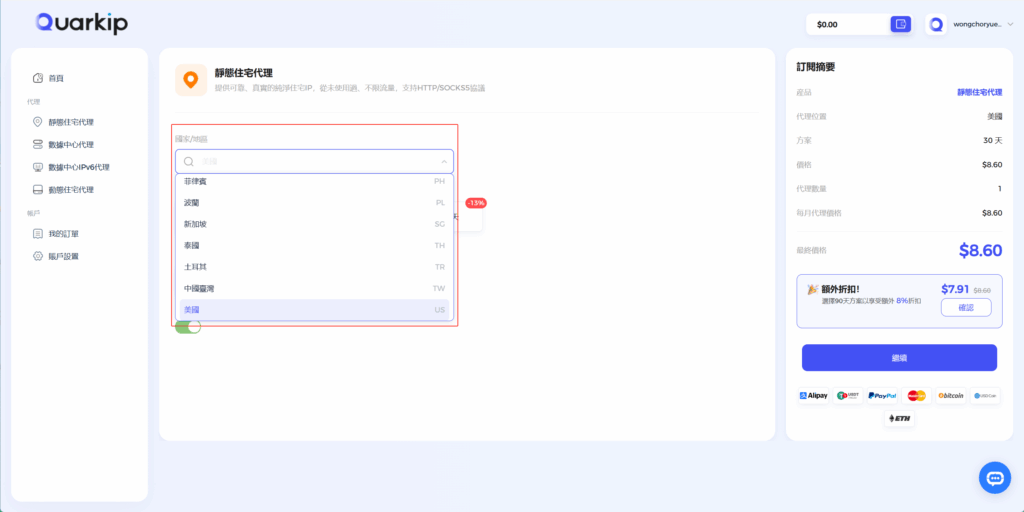The height and width of the screenshot is (512, 1024).
Task: Choose 土耳其 TR from country list
Action: click(314, 267)
